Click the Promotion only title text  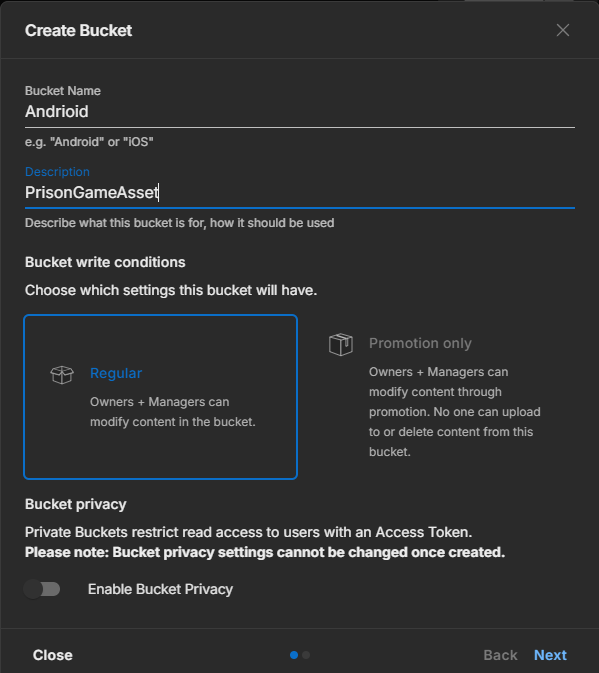point(420,343)
